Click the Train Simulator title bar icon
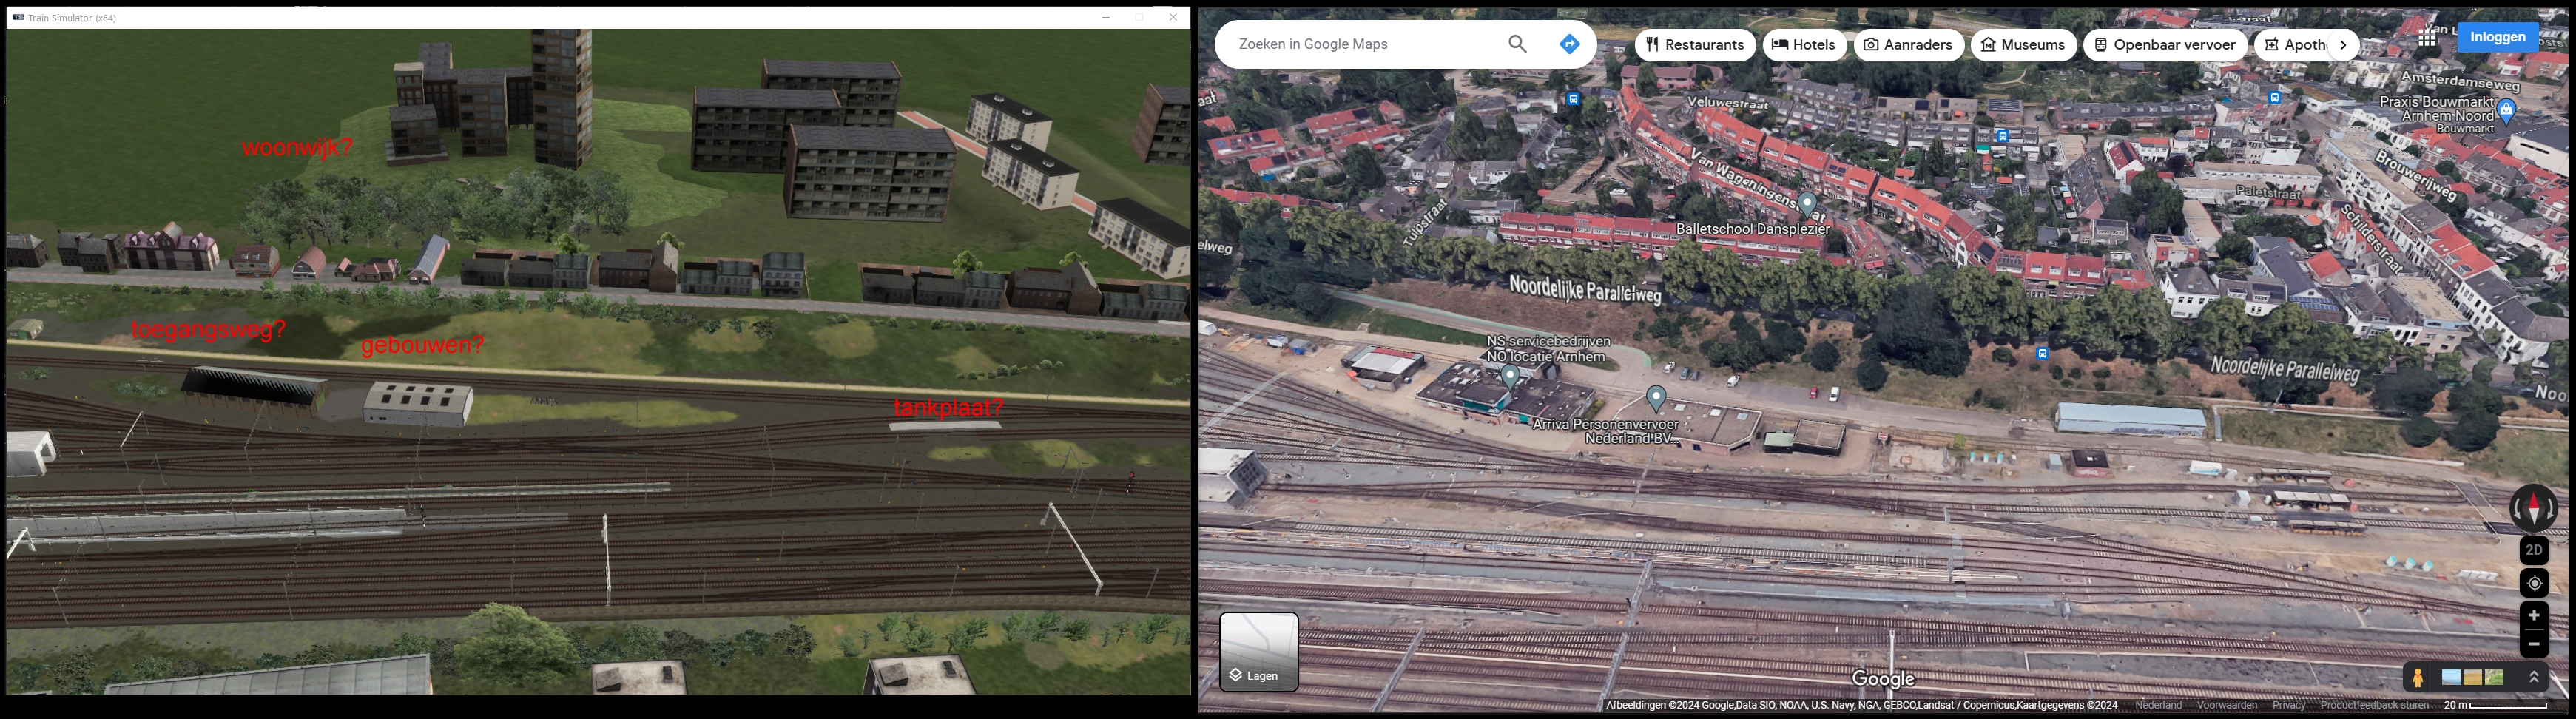 click(18, 18)
